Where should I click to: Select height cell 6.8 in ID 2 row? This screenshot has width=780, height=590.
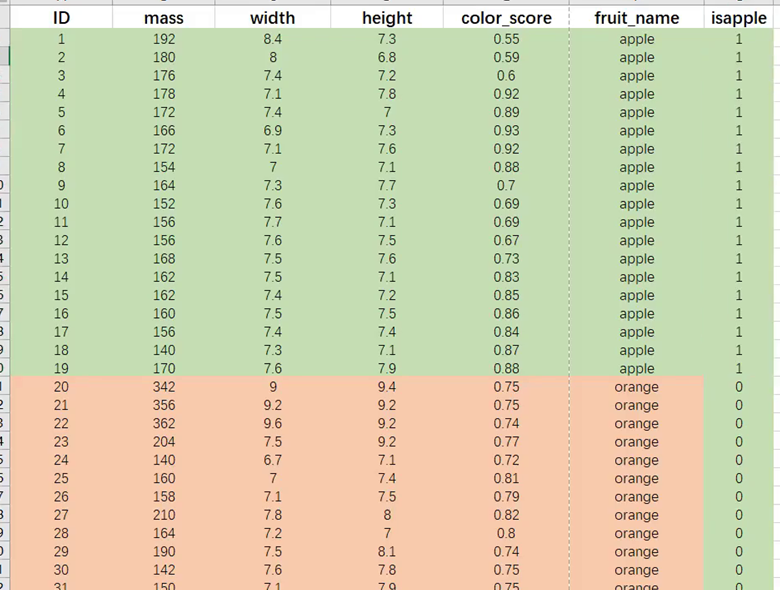tap(387, 57)
